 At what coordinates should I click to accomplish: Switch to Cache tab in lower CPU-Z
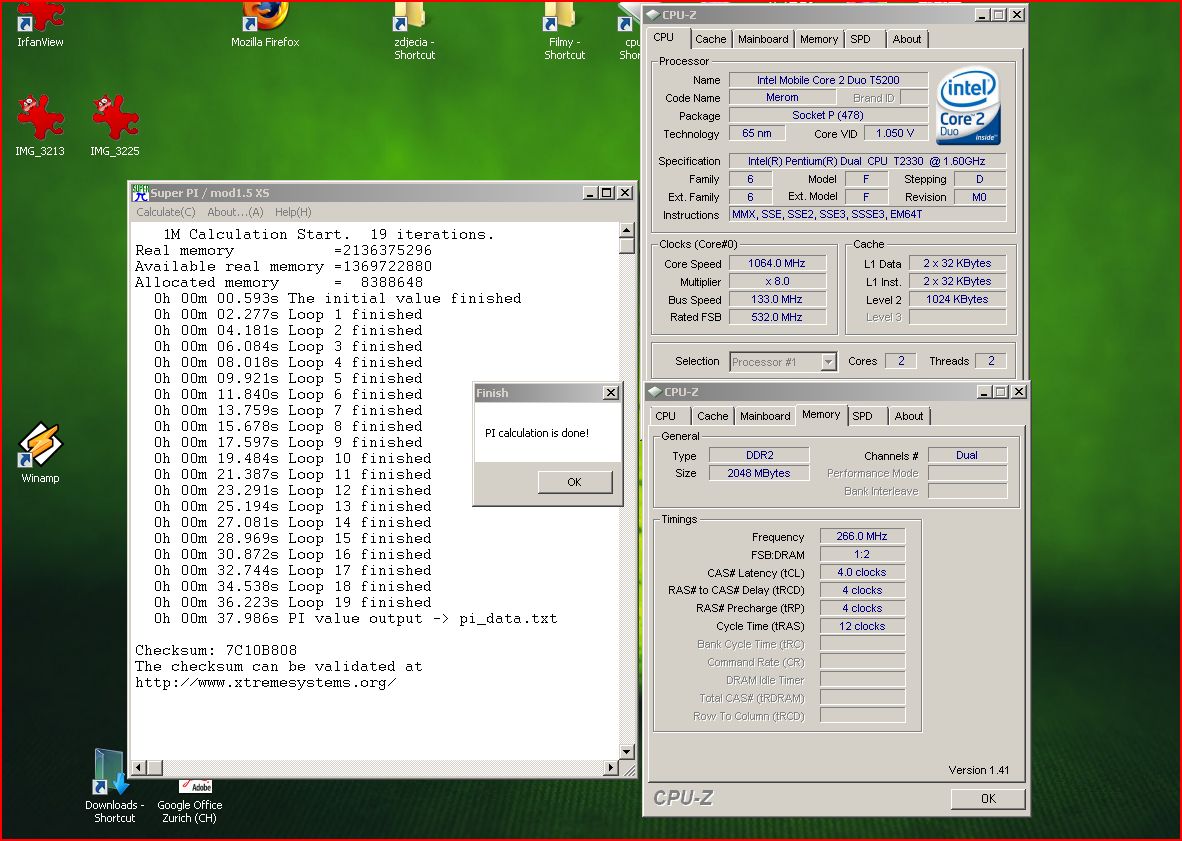coord(712,416)
